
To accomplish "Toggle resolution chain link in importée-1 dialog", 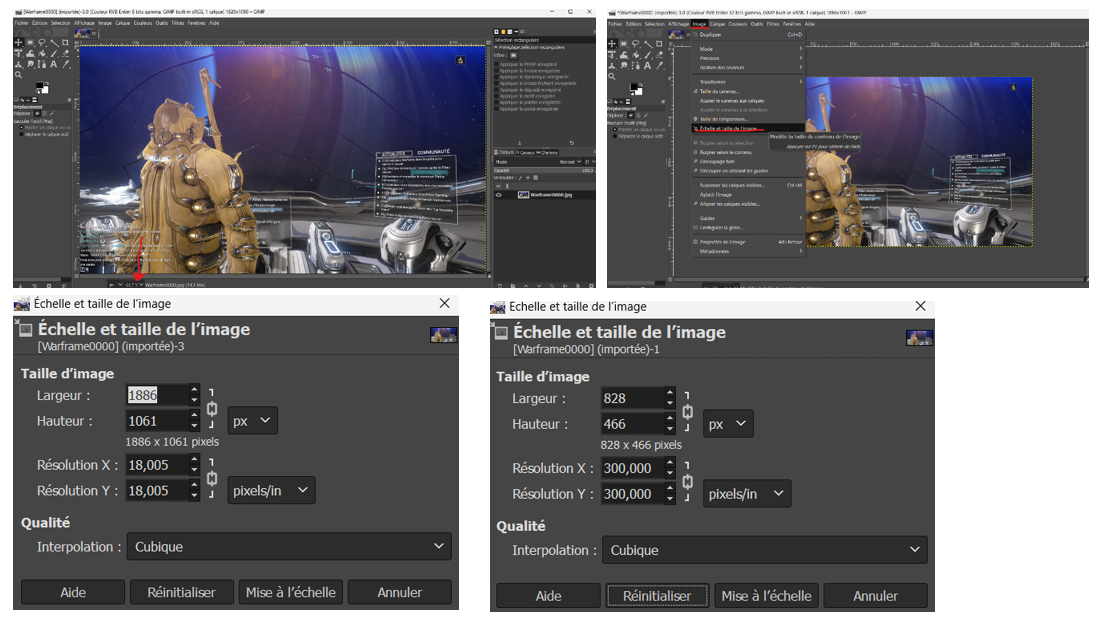I will pos(688,482).
